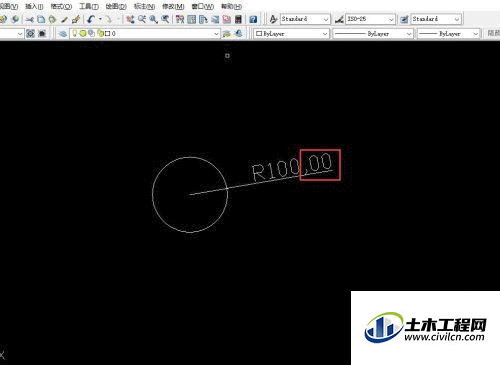This screenshot has width=500, height=365.
Task: Click the Layer Previous icon
Action: [239, 33]
